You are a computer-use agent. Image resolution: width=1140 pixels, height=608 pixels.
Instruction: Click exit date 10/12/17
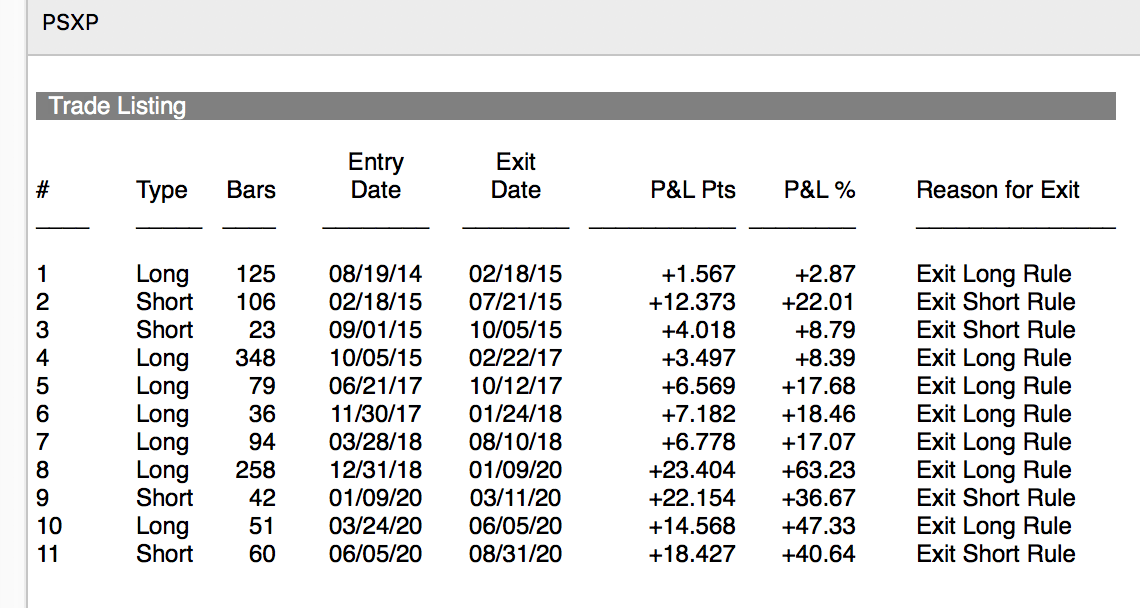click(515, 386)
